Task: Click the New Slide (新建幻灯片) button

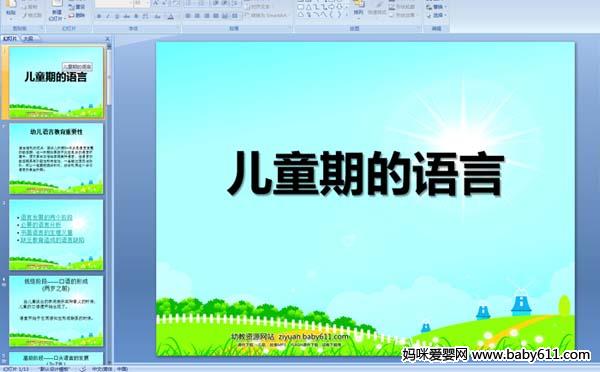Action: 57,10
